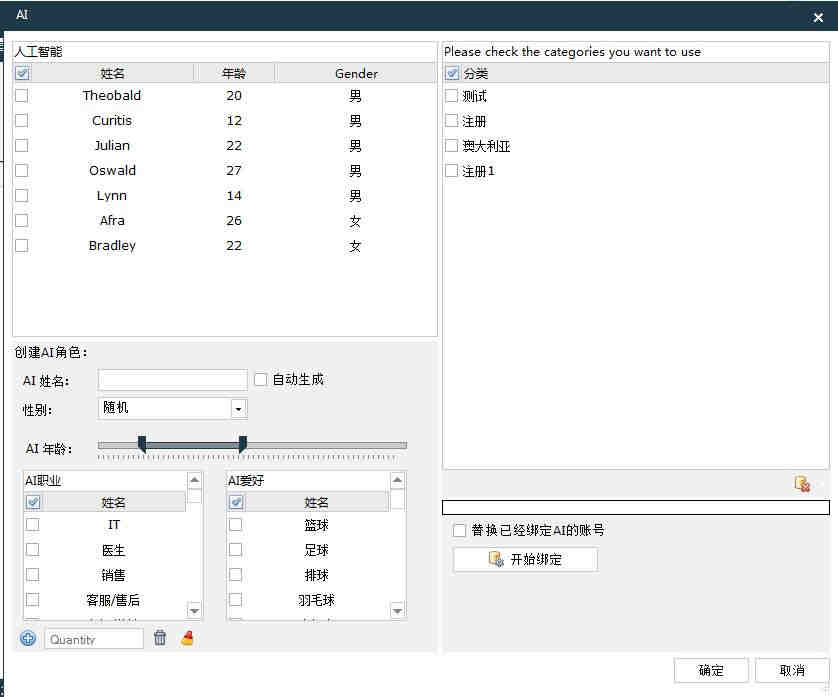Check the box for Bradley
This screenshot has width=838, height=697.
[22, 245]
